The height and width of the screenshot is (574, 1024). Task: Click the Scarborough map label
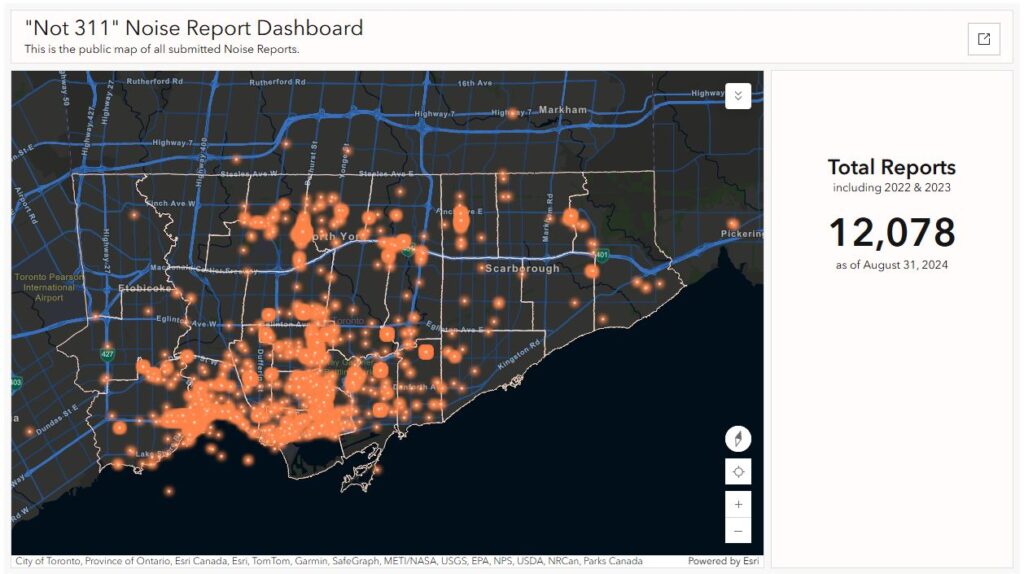point(522,268)
